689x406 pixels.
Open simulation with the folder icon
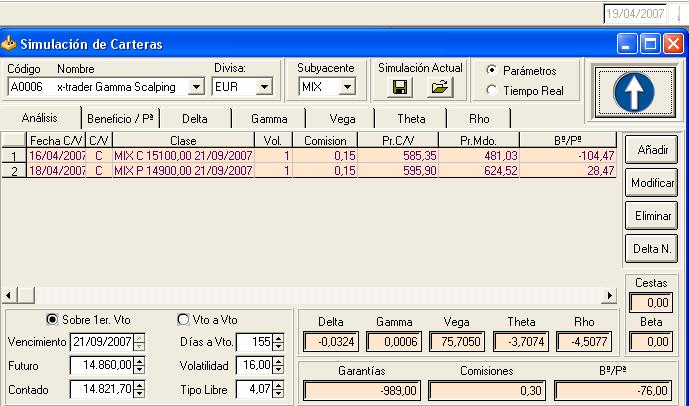coord(438,88)
